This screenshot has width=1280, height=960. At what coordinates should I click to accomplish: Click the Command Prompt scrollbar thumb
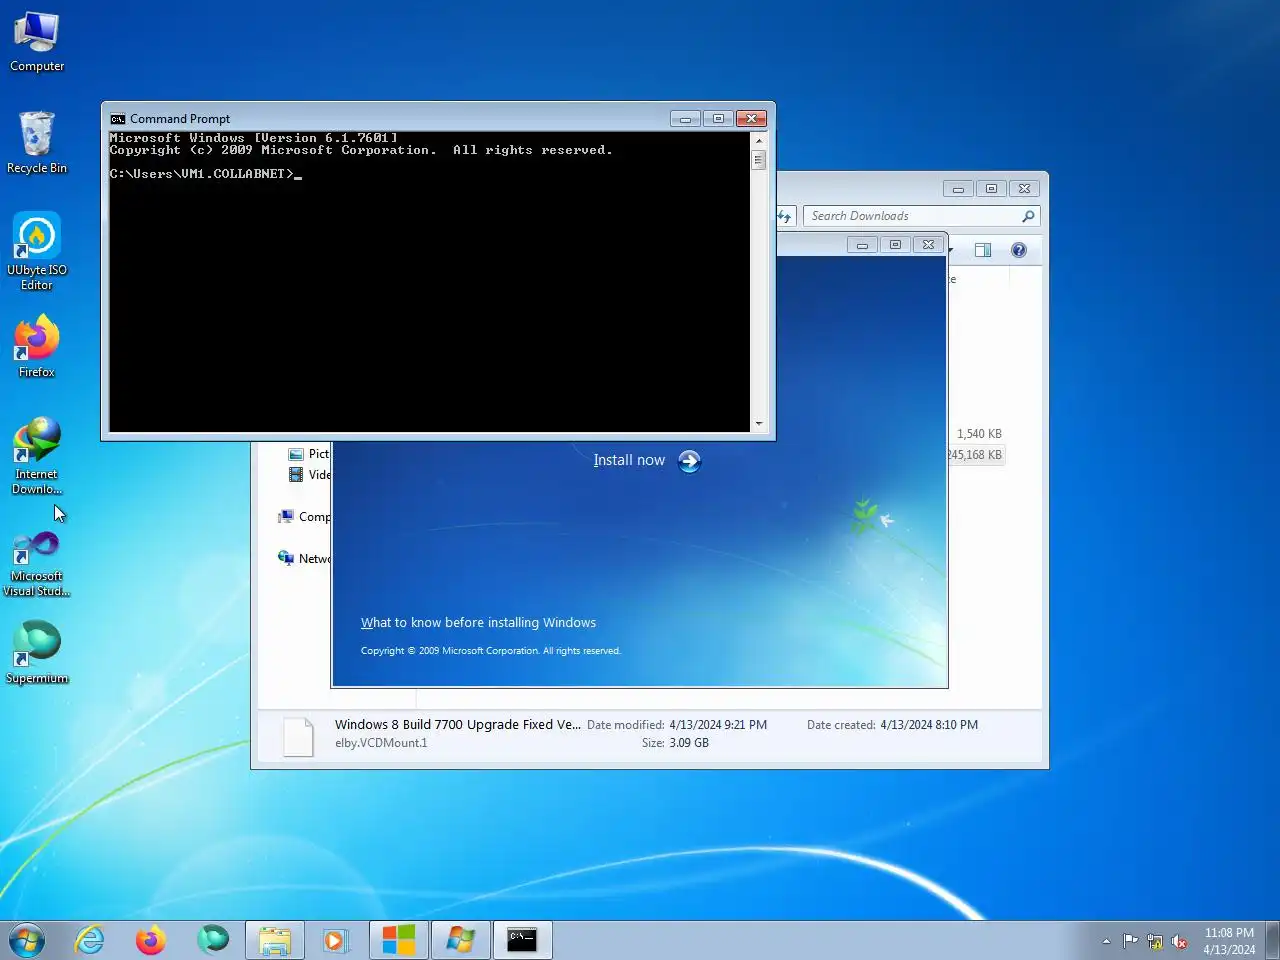pyautogui.click(x=758, y=160)
